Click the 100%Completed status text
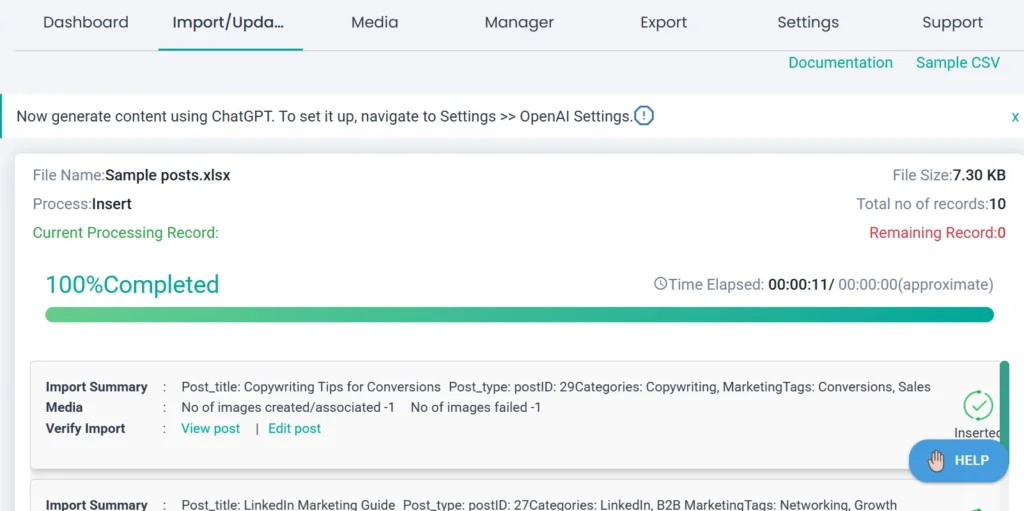 tap(132, 285)
